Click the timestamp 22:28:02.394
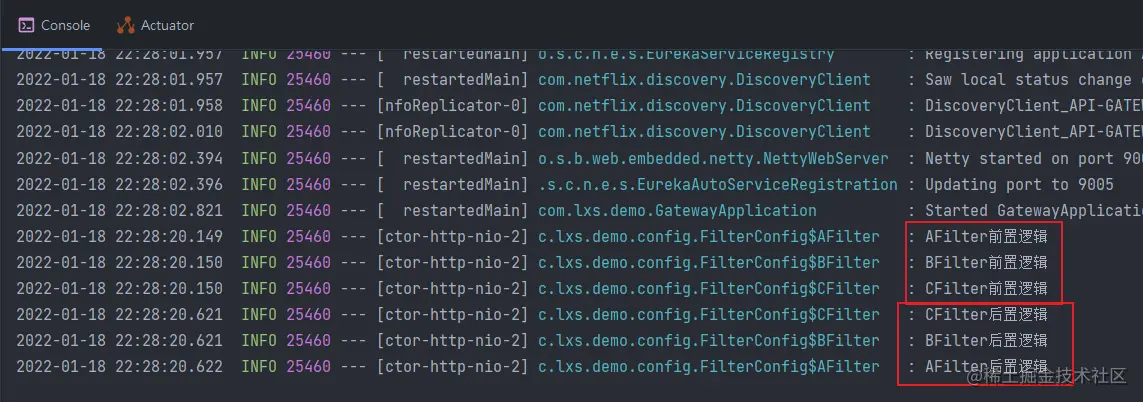This screenshot has width=1143, height=402. pyautogui.click(x=169, y=158)
